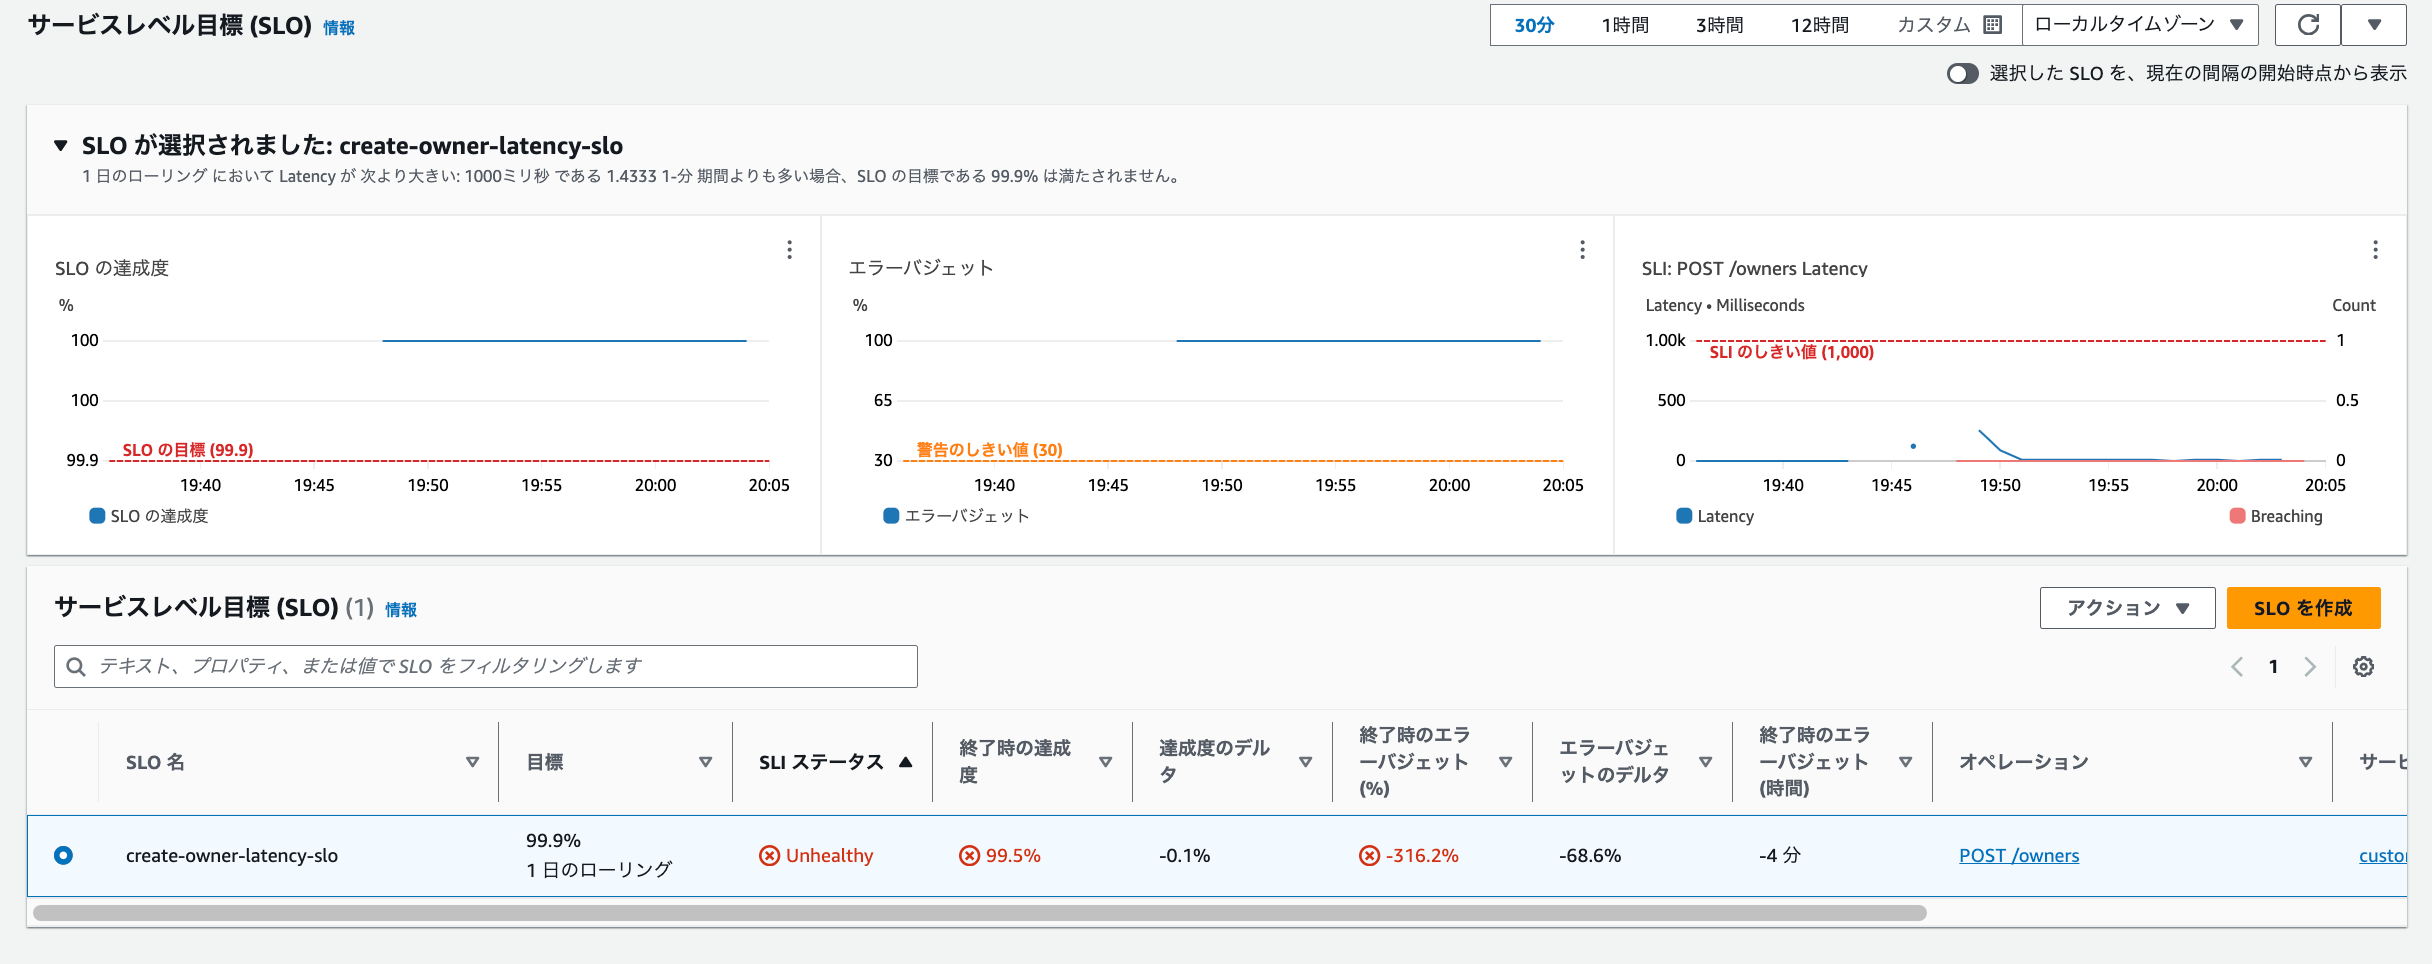This screenshot has height=964, width=2432.
Task: Select the create-owner-latency-slo radio button
Action: click(64, 855)
